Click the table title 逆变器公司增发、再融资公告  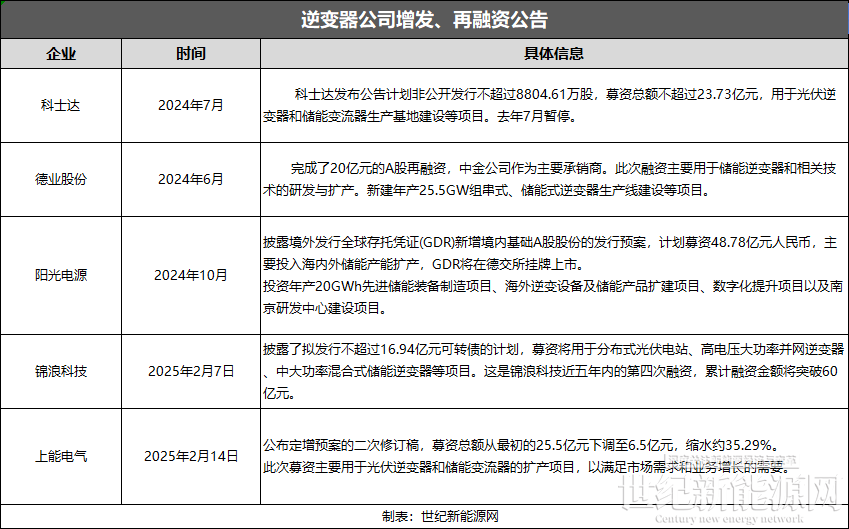pyautogui.click(x=424, y=20)
